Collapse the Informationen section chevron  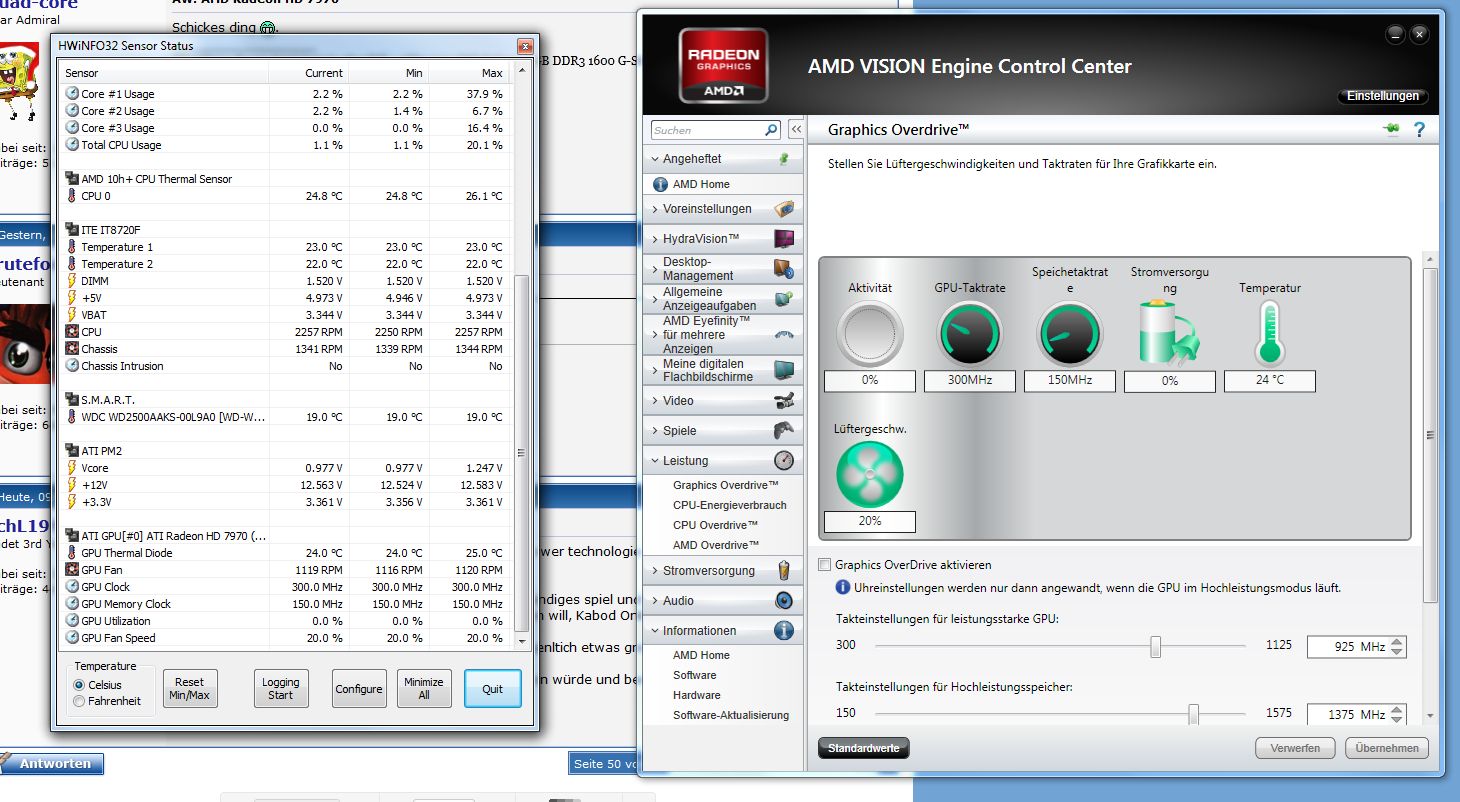coord(654,631)
